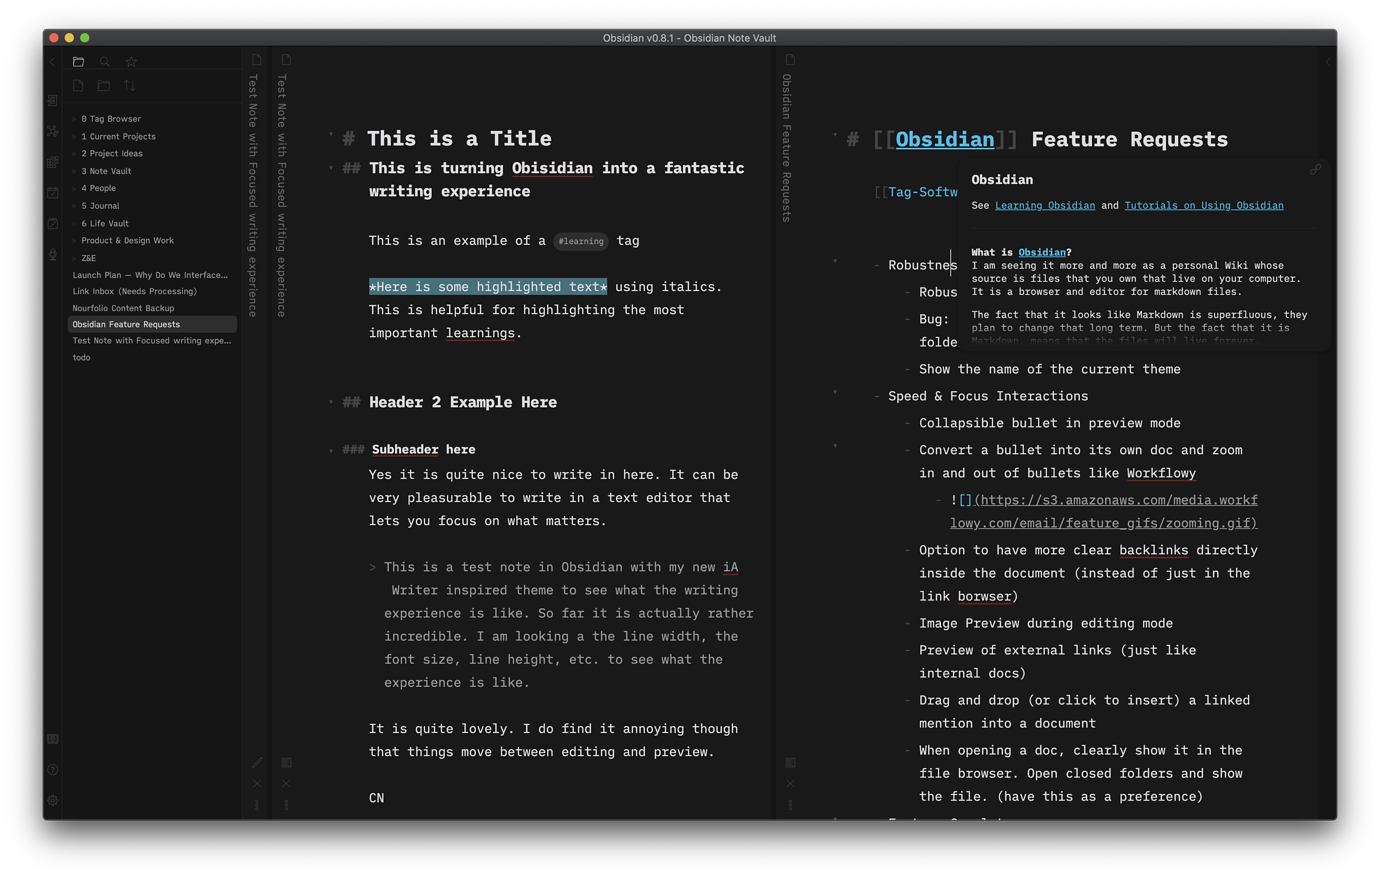Close the first Test Note pane

click(x=257, y=784)
